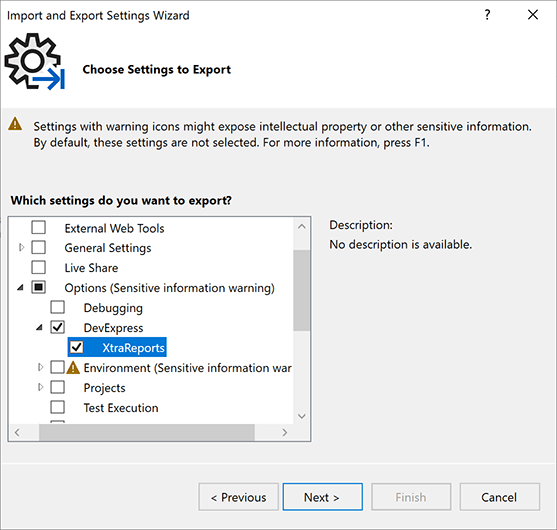Click the vertical scrollbar thumb

(302, 290)
